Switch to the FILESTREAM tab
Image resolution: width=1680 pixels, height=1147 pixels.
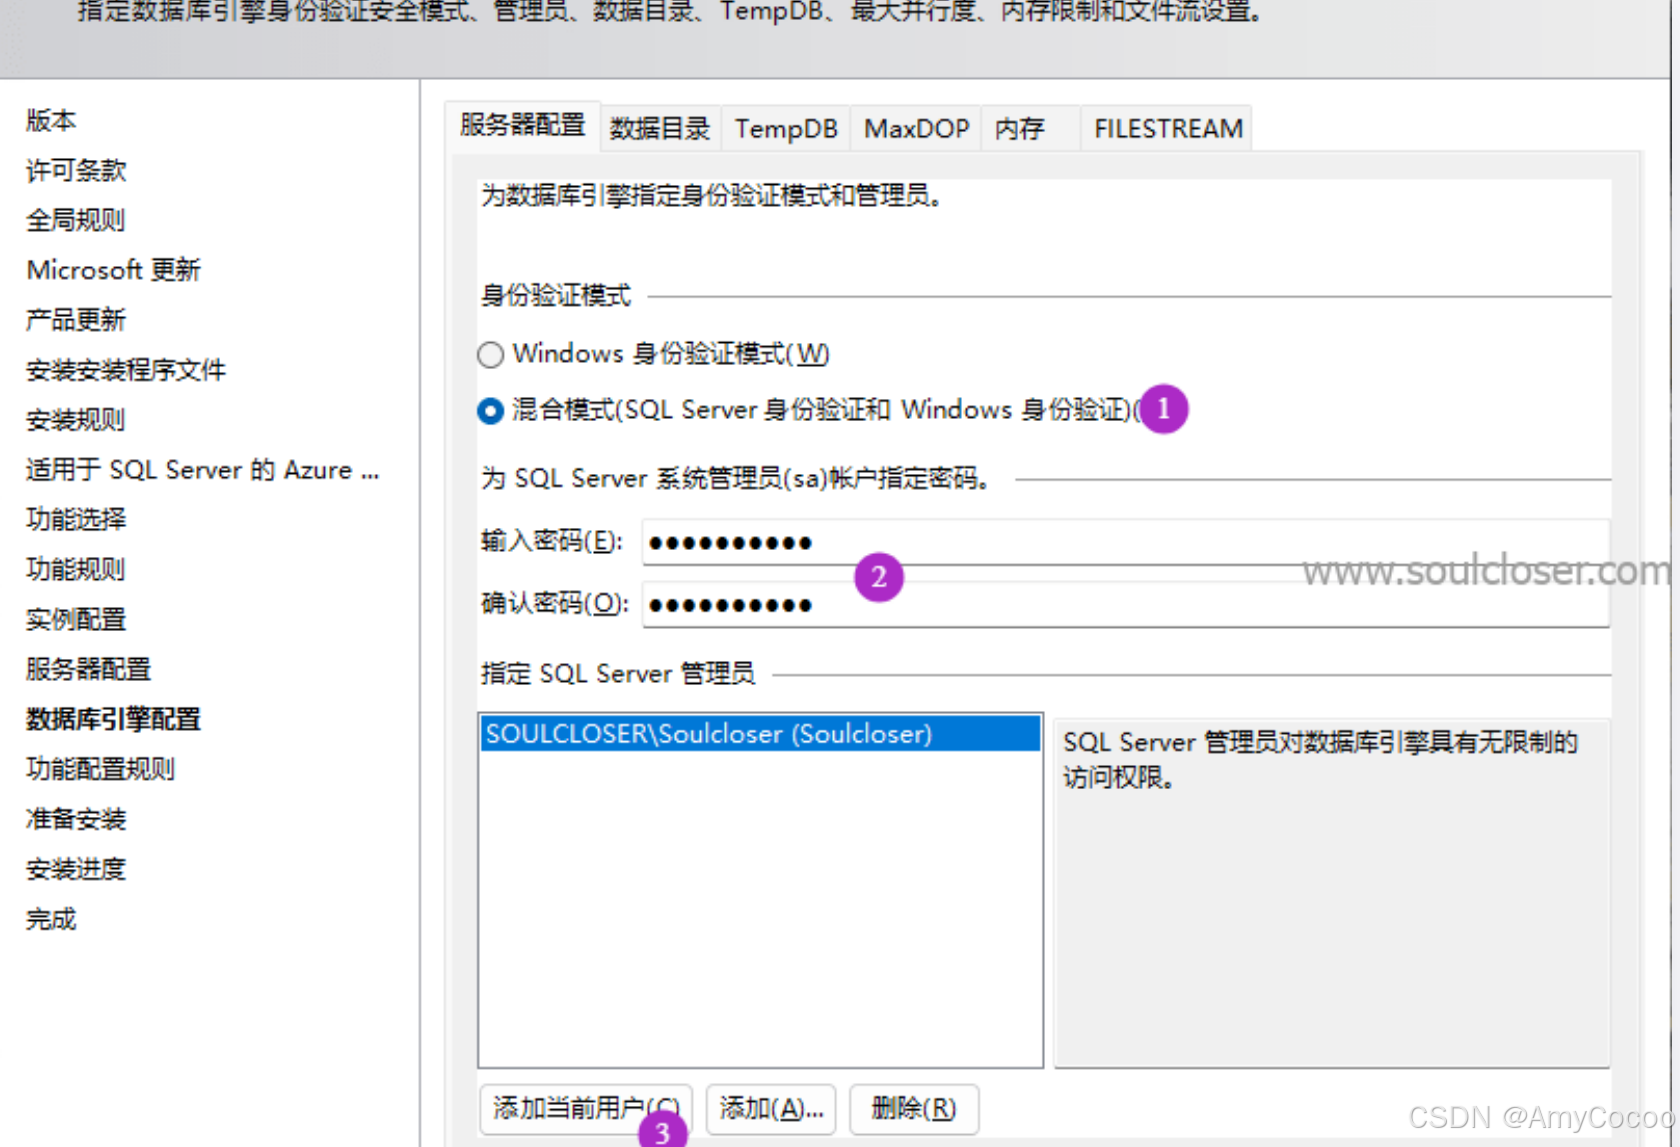click(1165, 128)
